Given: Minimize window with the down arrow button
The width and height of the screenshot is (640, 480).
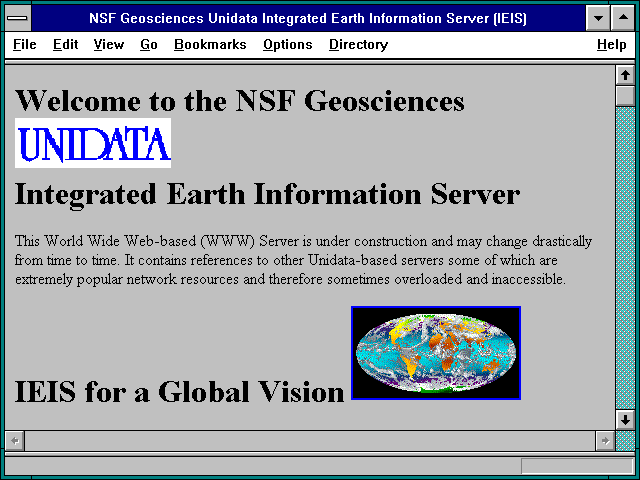Looking at the screenshot, I should 598,18.
